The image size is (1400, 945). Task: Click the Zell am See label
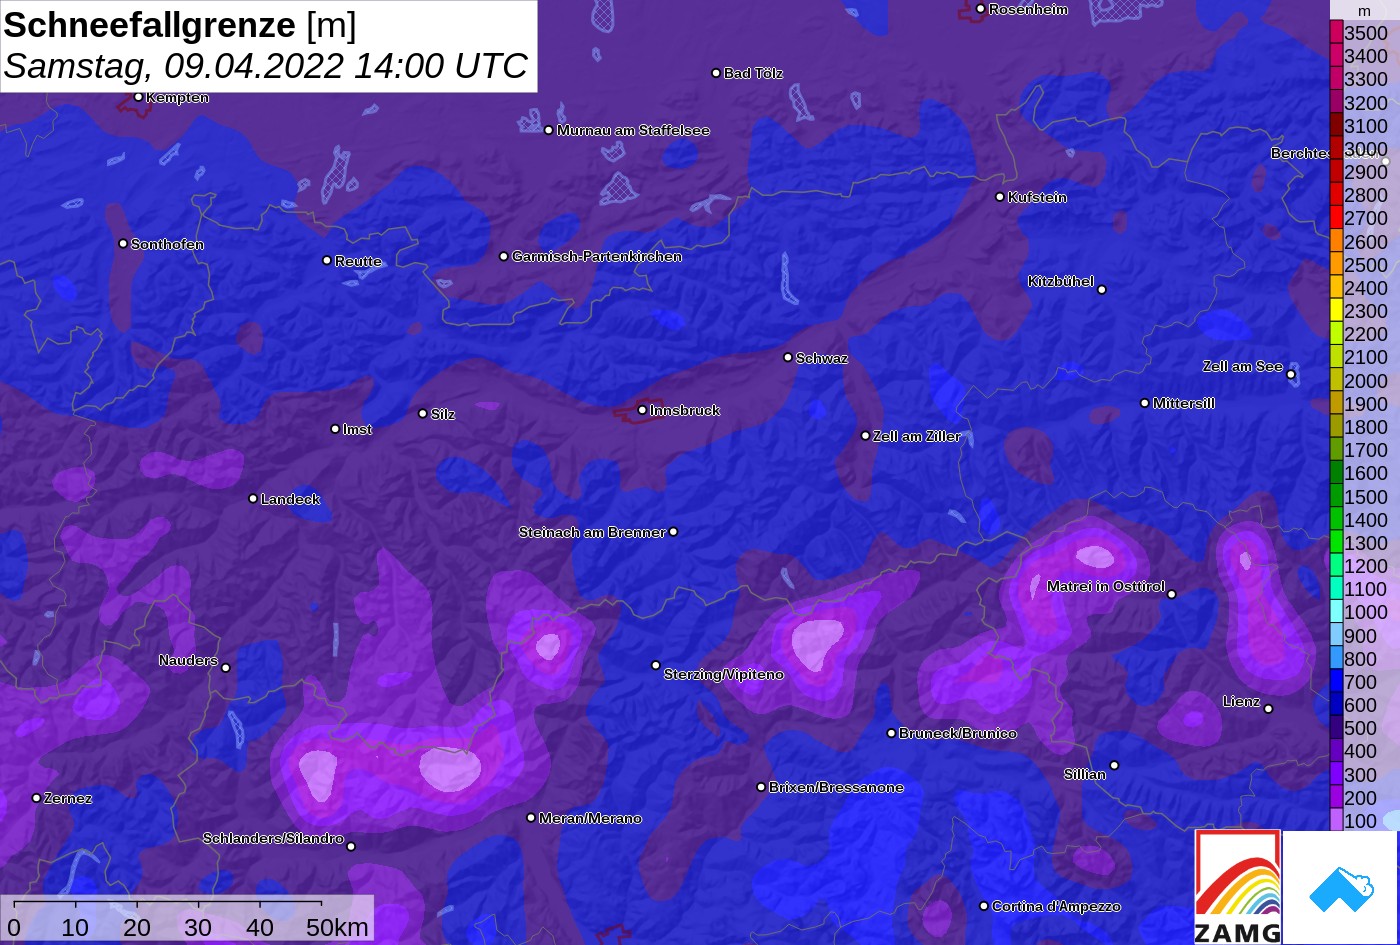click(x=1242, y=366)
